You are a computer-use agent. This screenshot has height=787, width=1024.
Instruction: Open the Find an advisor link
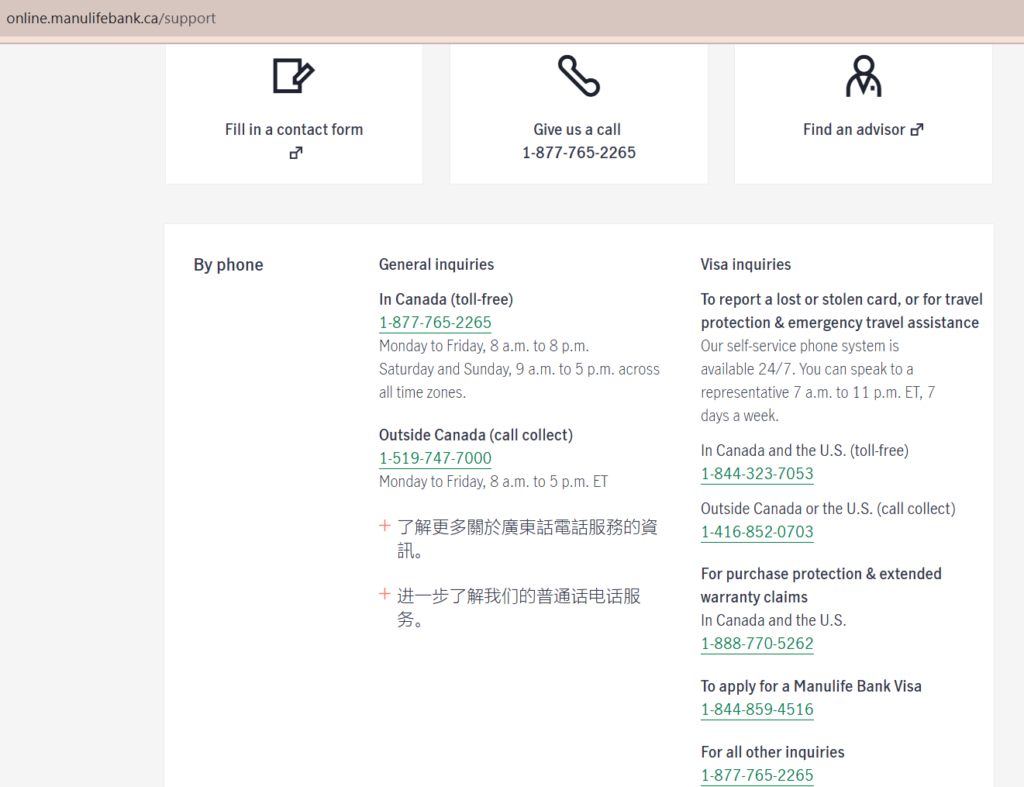(x=853, y=129)
